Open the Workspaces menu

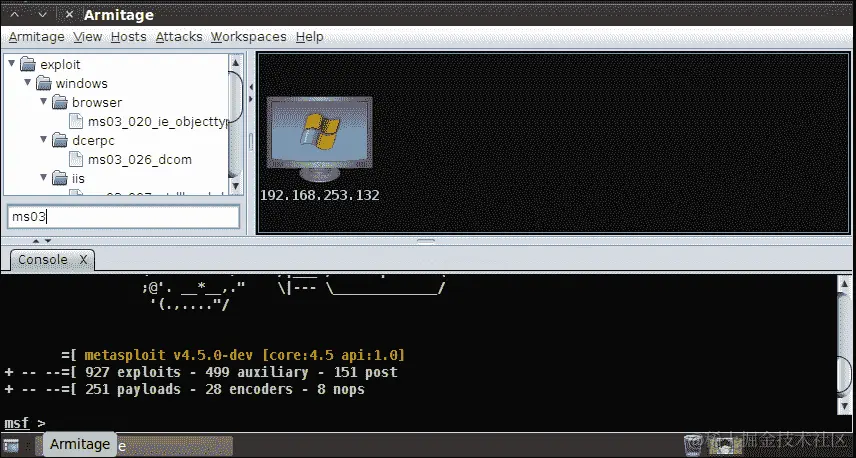coord(248,37)
